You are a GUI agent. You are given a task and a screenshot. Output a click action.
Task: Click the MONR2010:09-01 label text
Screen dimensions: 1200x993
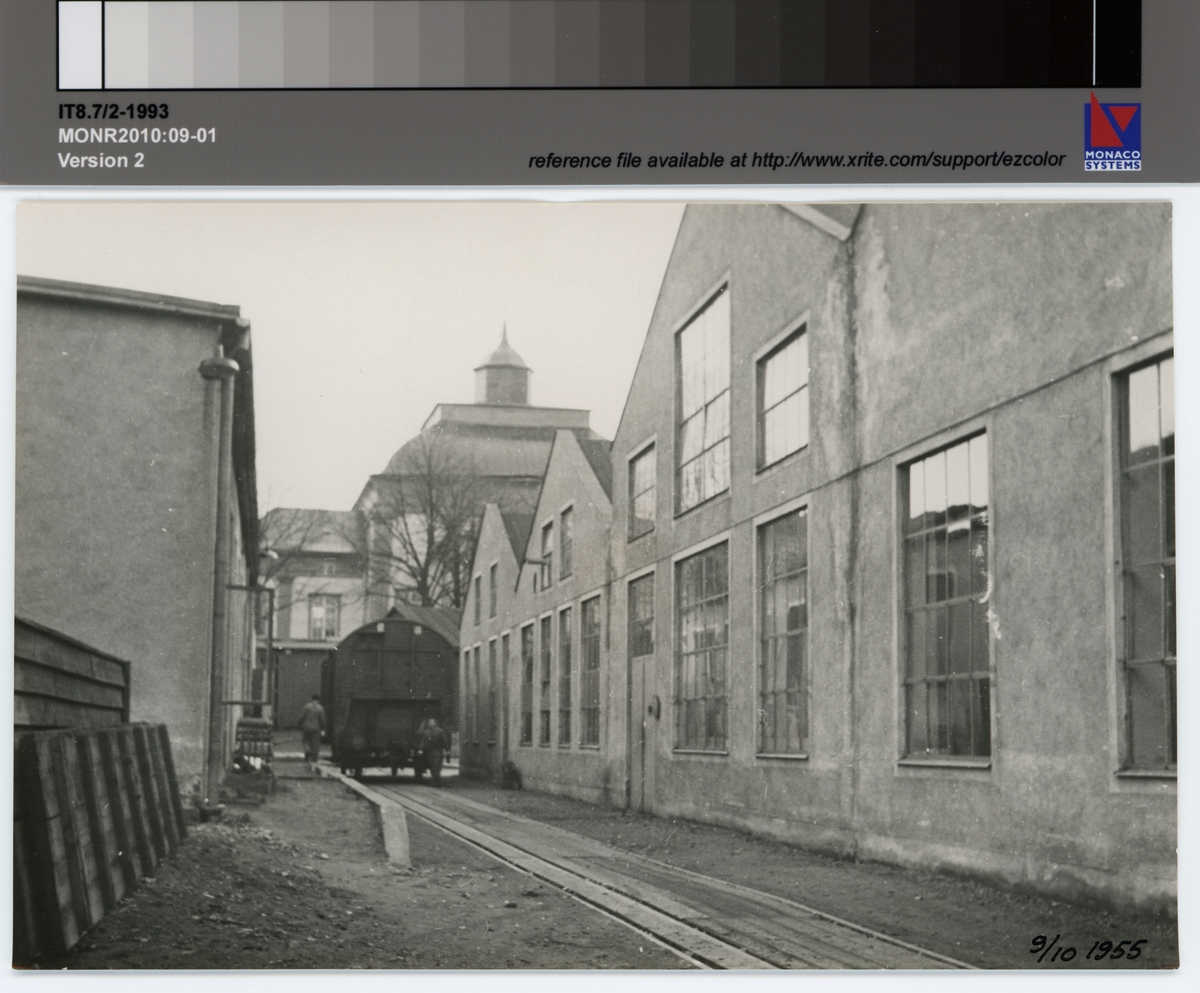[136, 136]
